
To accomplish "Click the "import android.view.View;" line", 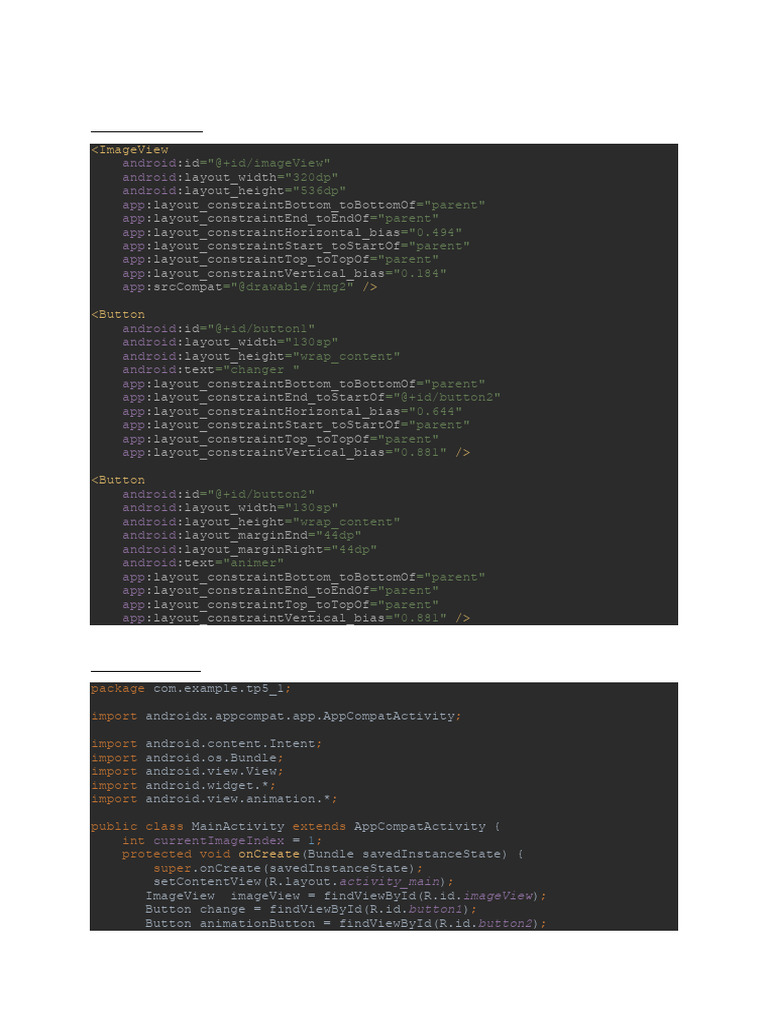I will 187,771.
